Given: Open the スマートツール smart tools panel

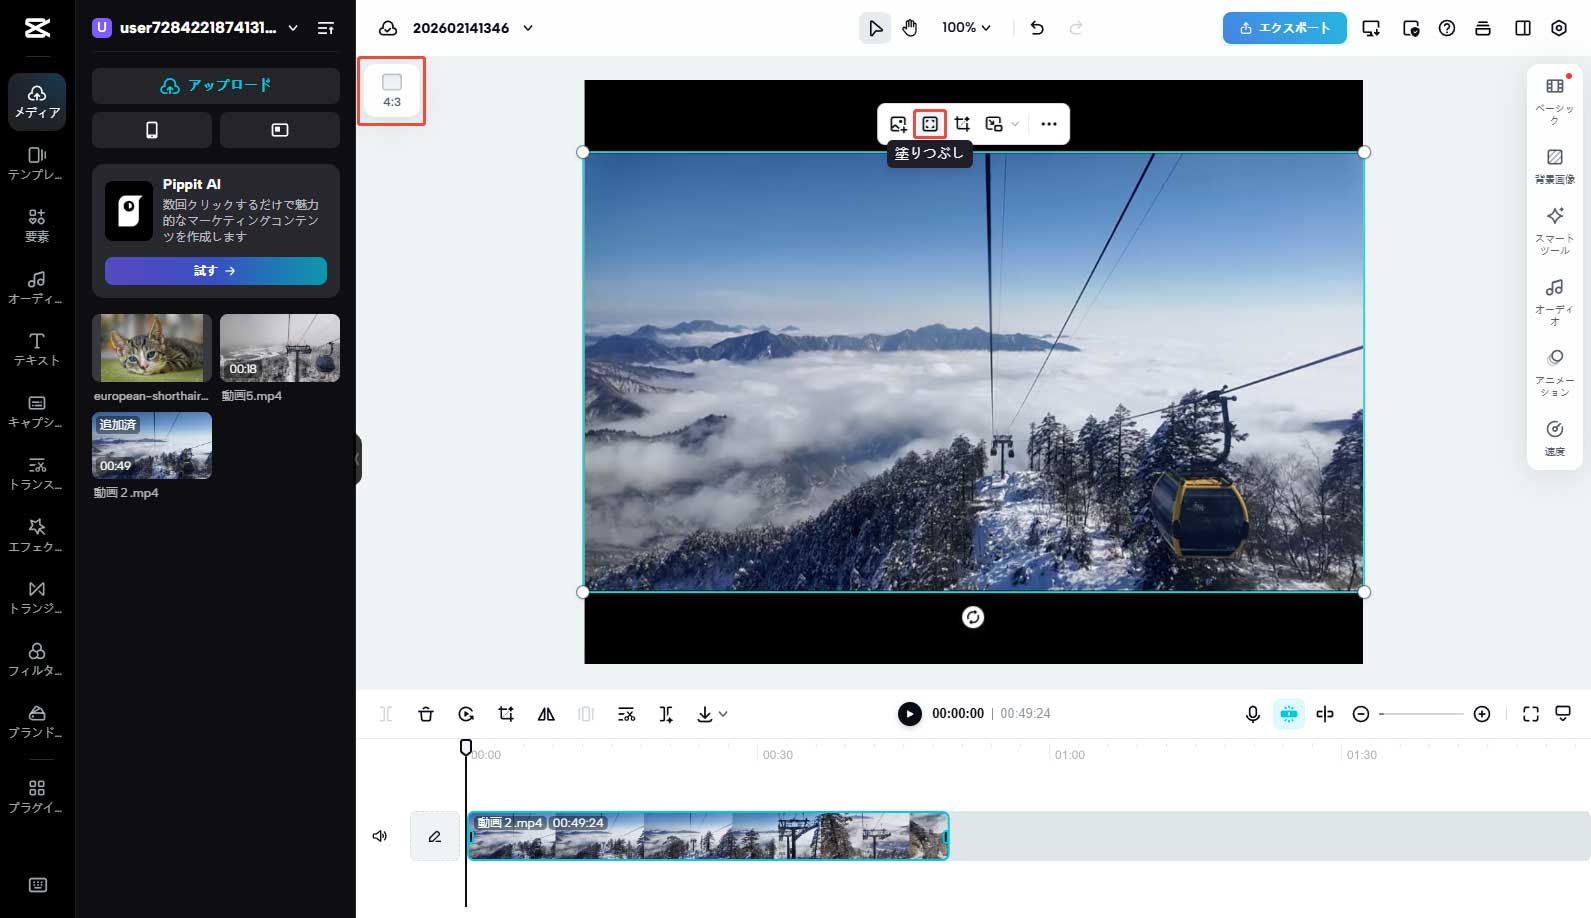Looking at the screenshot, I should click(1555, 231).
